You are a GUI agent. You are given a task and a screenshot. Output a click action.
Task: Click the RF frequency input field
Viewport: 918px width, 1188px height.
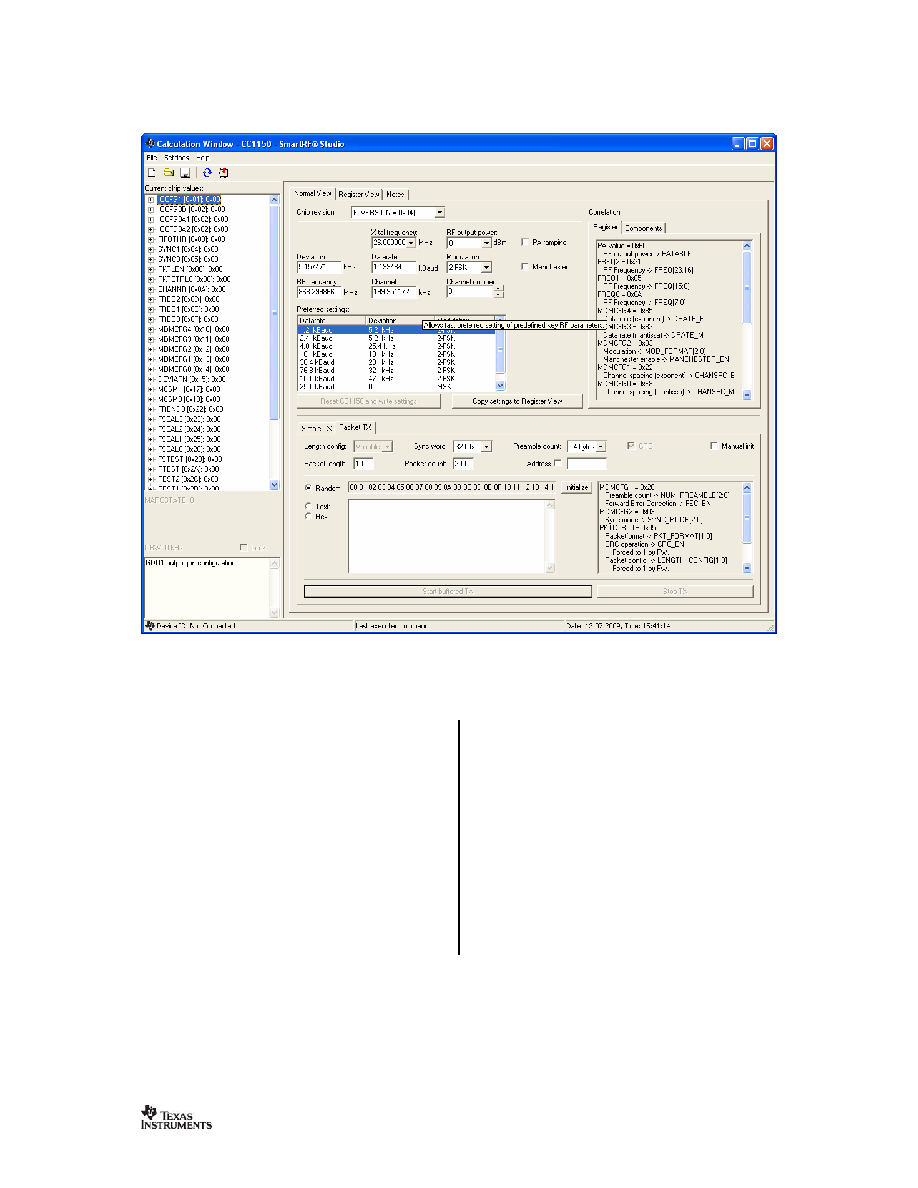click(x=319, y=292)
